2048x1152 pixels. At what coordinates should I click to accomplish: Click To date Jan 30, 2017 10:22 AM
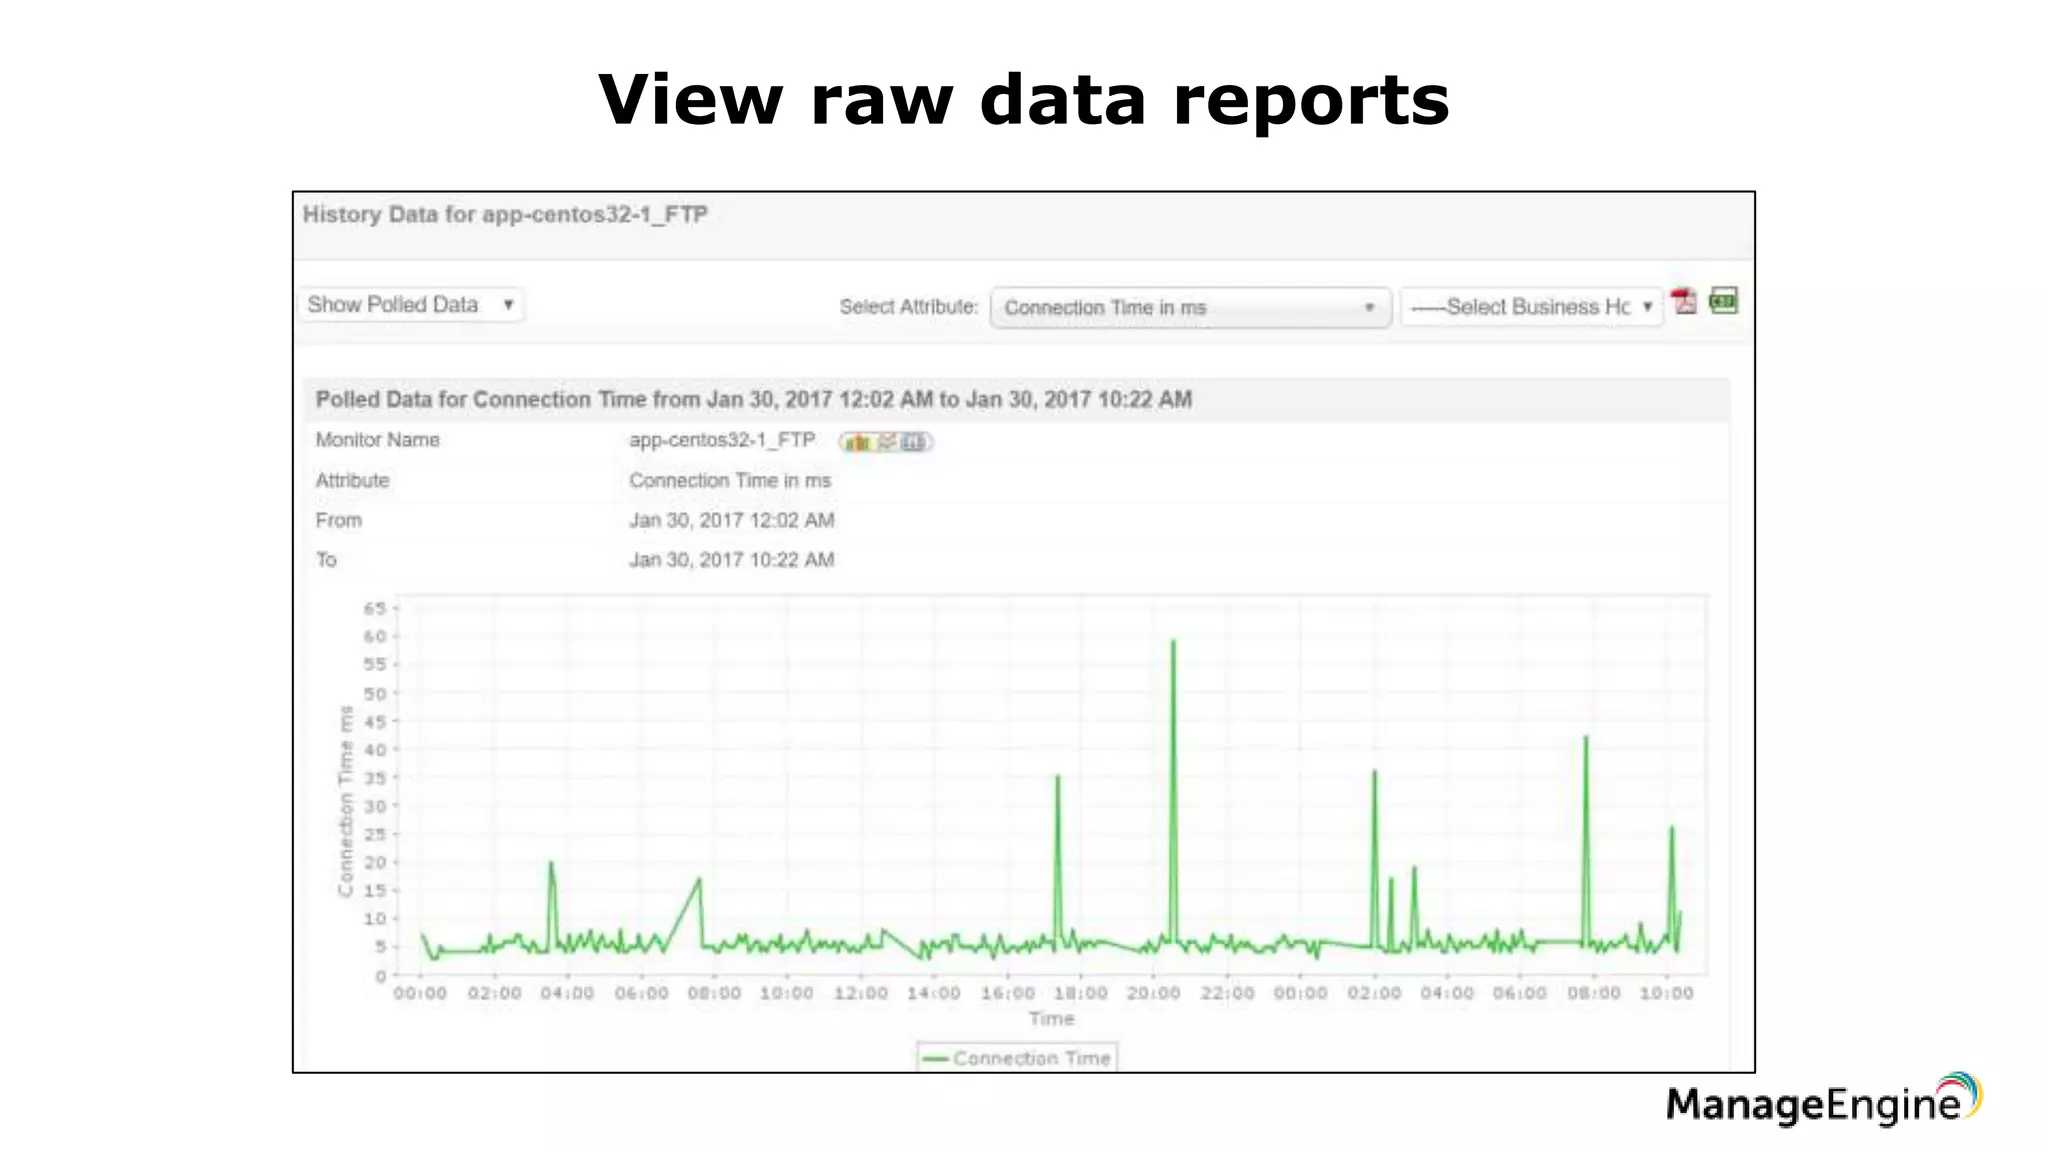click(731, 560)
